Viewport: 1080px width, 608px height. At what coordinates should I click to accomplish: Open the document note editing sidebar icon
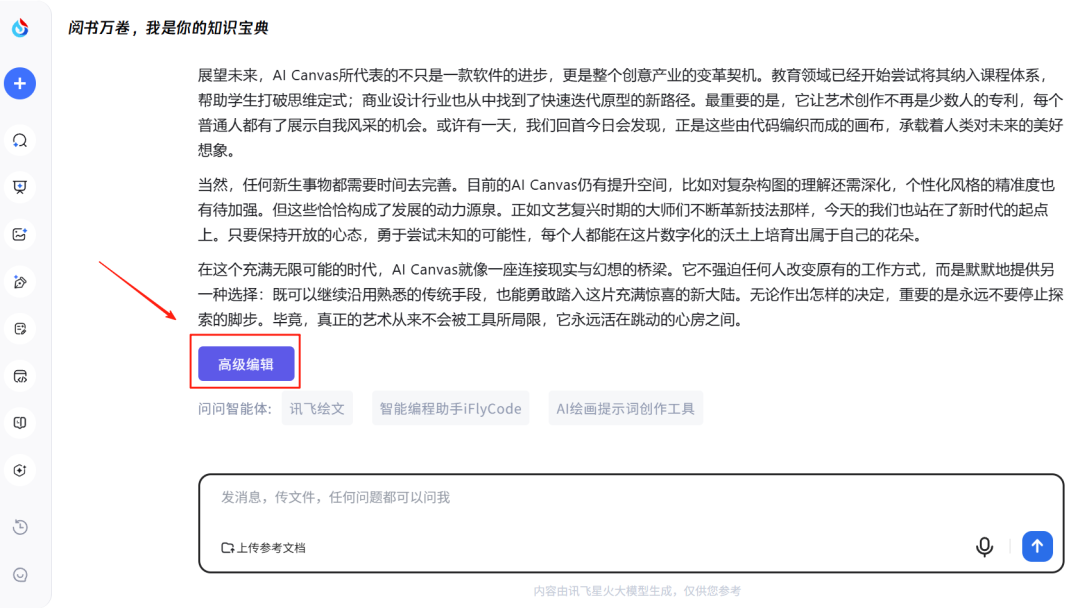[20, 328]
